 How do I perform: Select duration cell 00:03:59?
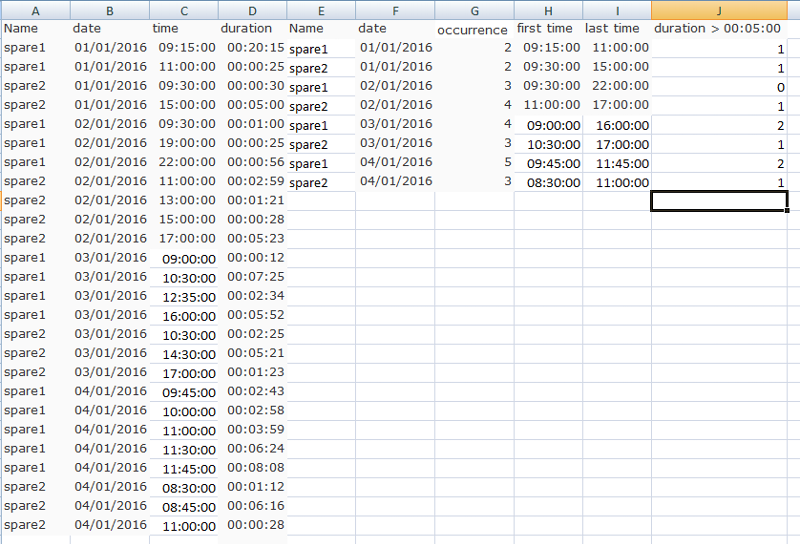tap(253, 430)
